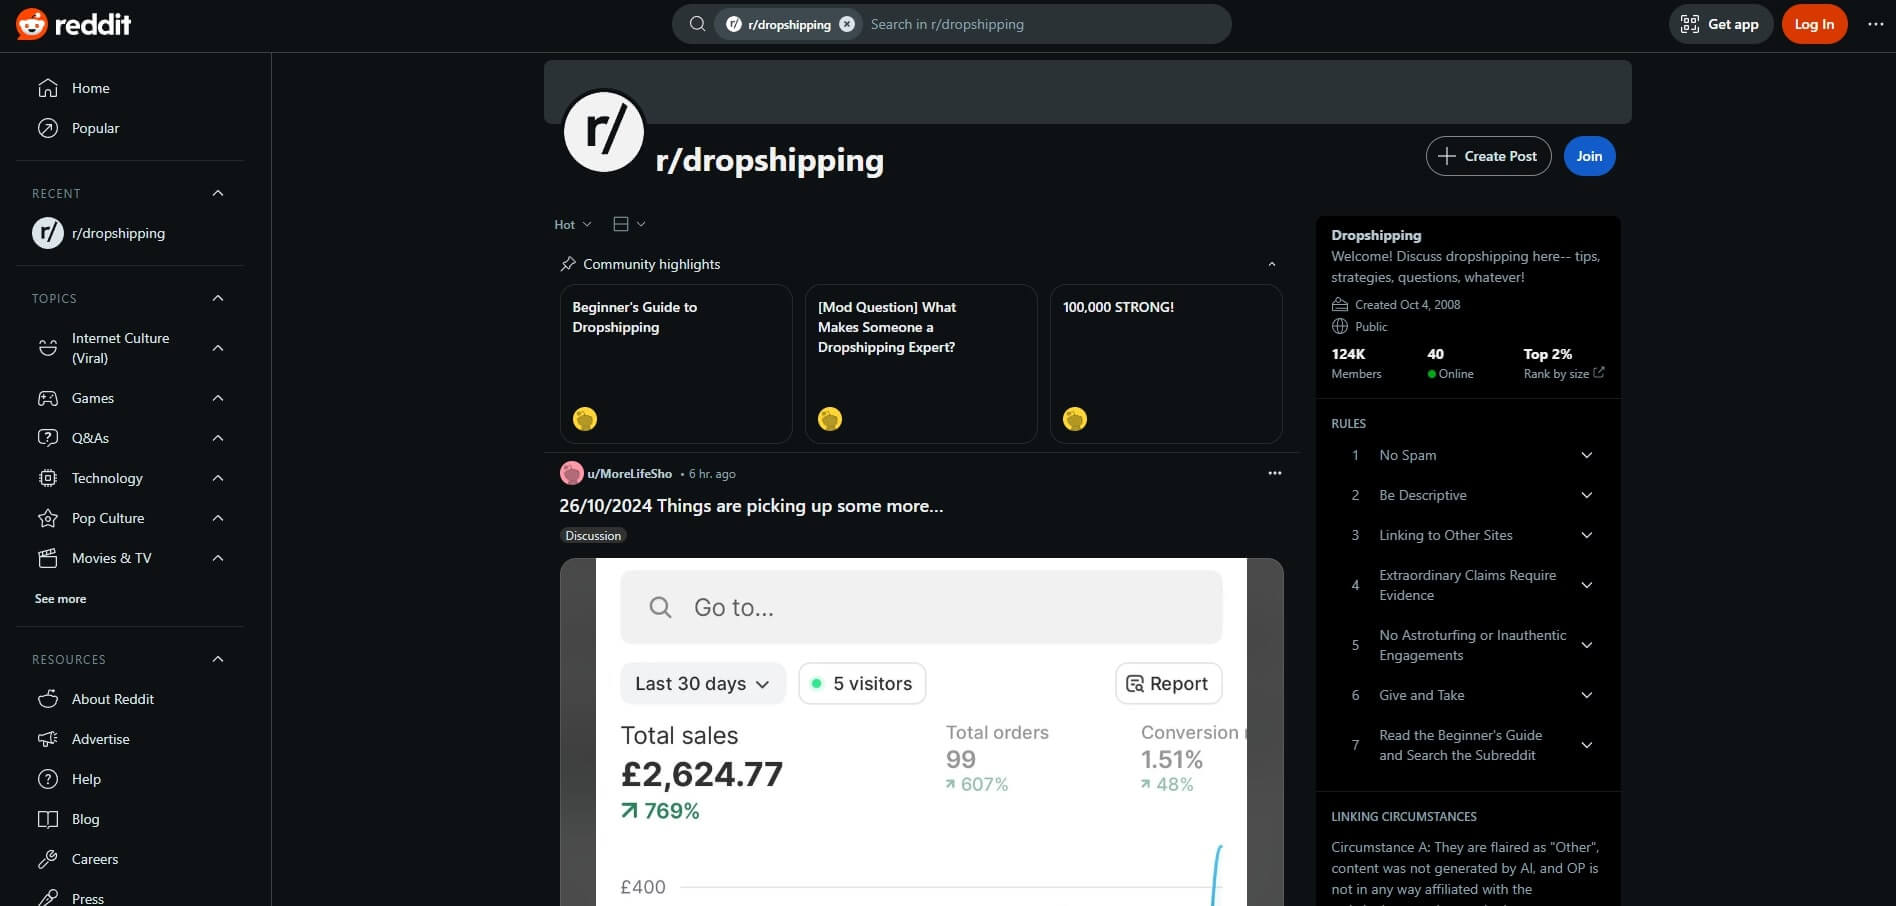Open the top-right three-dot menu
The height and width of the screenshot is (906, 1896).
coord(1875,24)
